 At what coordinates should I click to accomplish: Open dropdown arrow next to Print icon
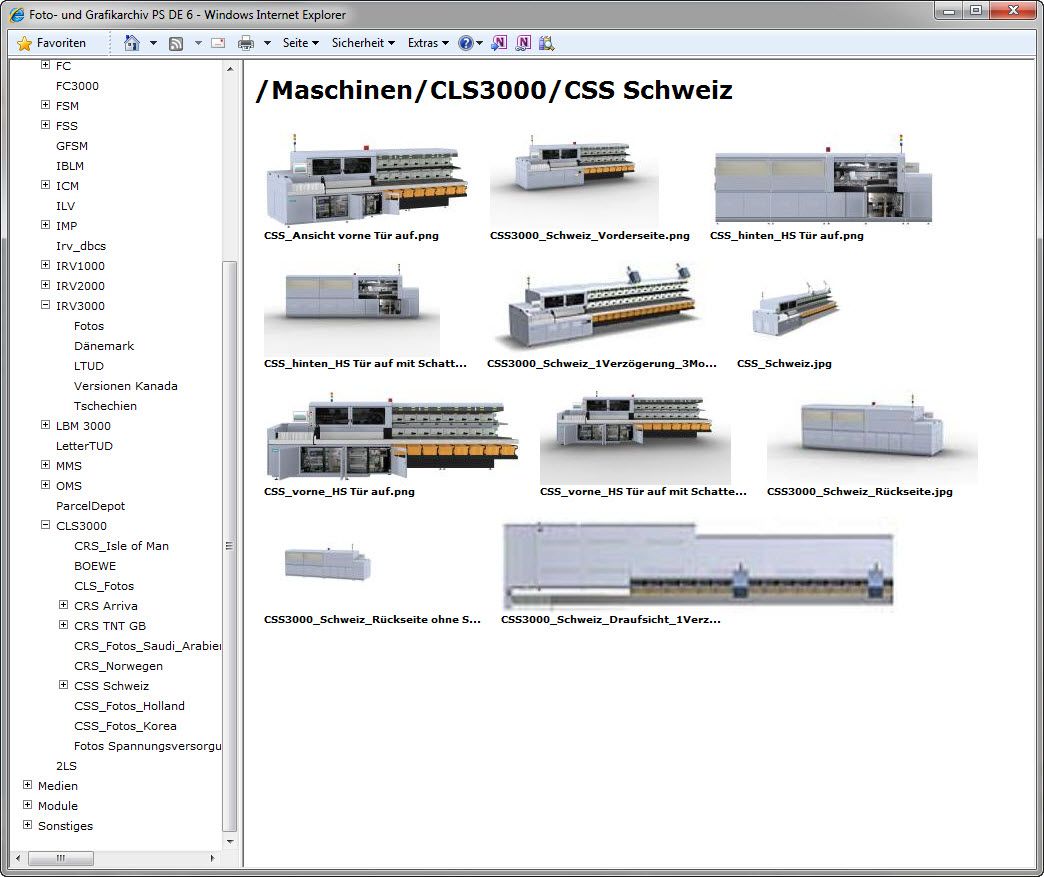click(267, 43)
